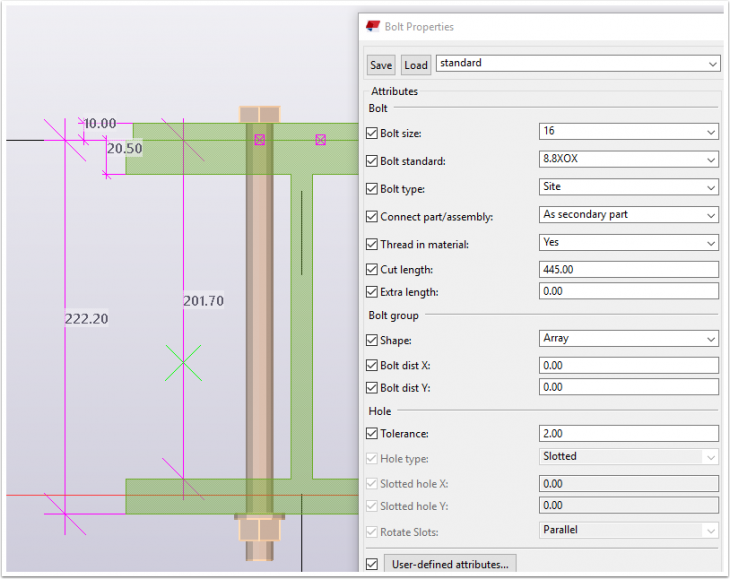Image resolution: width=730 pixels, height=579 pixels.
Task: Click the Tekla icon in dialog title bar
Action: 372,27
